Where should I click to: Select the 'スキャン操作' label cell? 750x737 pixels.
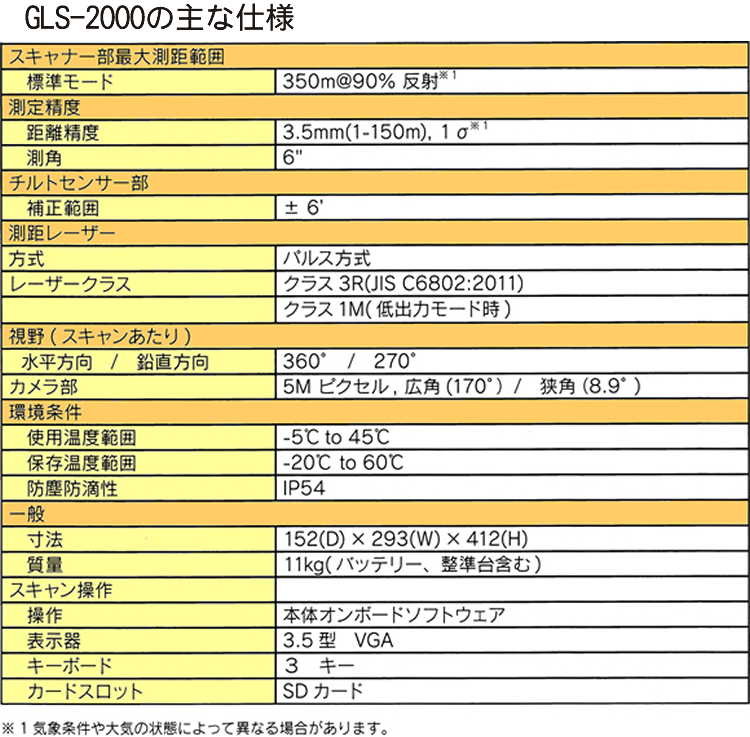pyautogui.click(x=138, y=590)
